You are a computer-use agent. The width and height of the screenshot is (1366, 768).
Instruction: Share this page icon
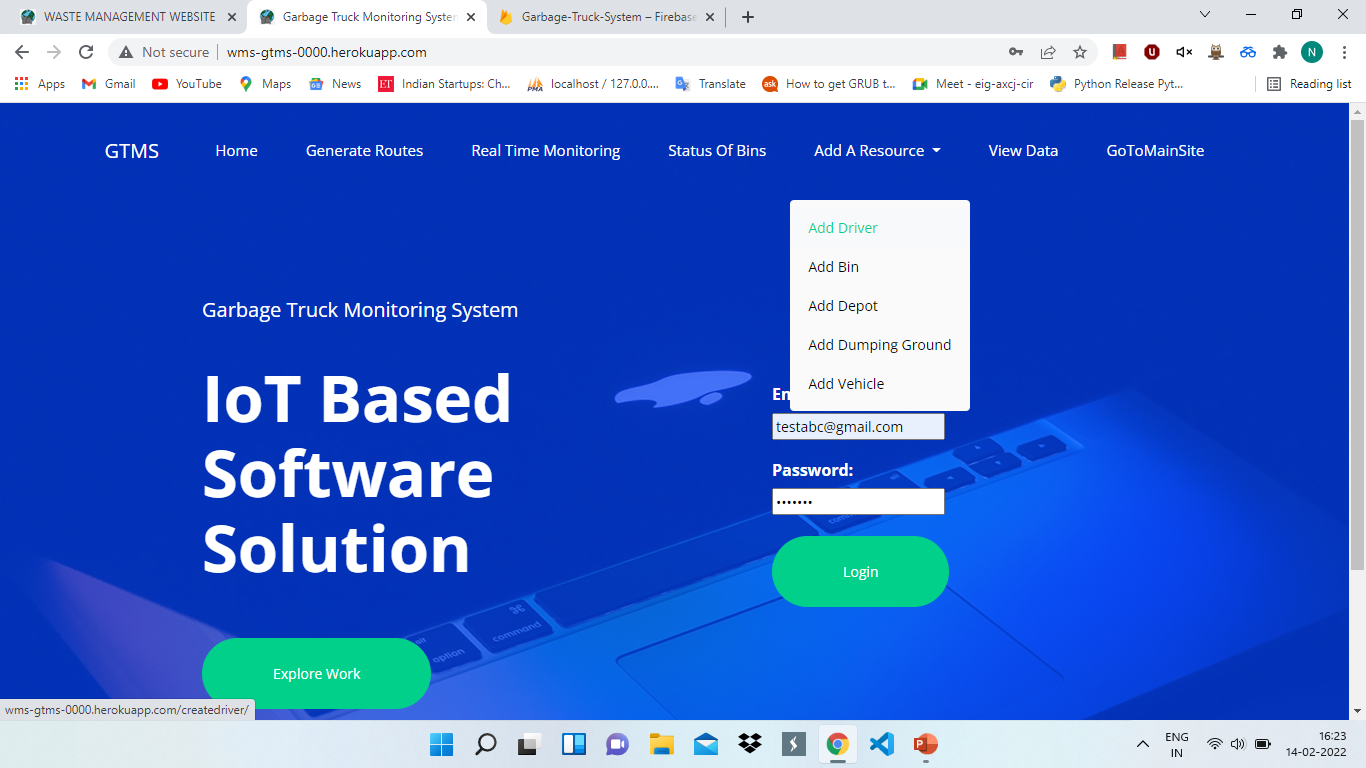coord(1048,52)
